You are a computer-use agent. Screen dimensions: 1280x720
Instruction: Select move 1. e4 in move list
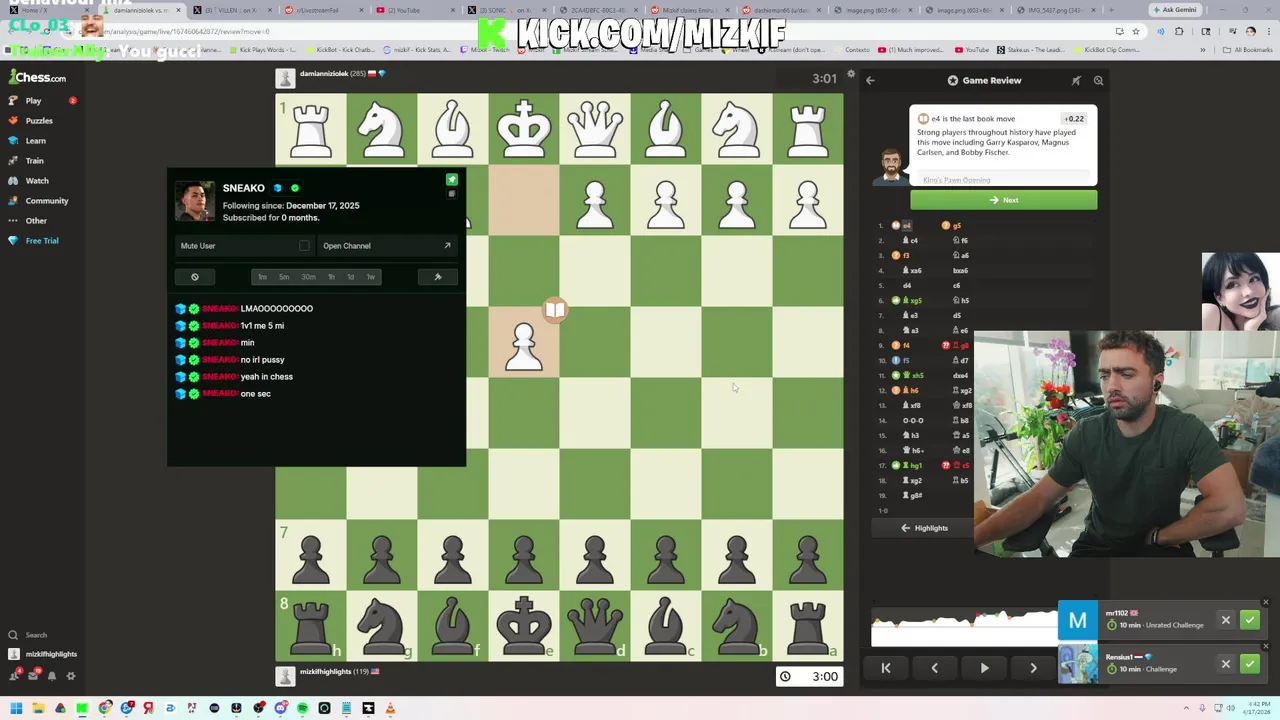tap(905, 226)
